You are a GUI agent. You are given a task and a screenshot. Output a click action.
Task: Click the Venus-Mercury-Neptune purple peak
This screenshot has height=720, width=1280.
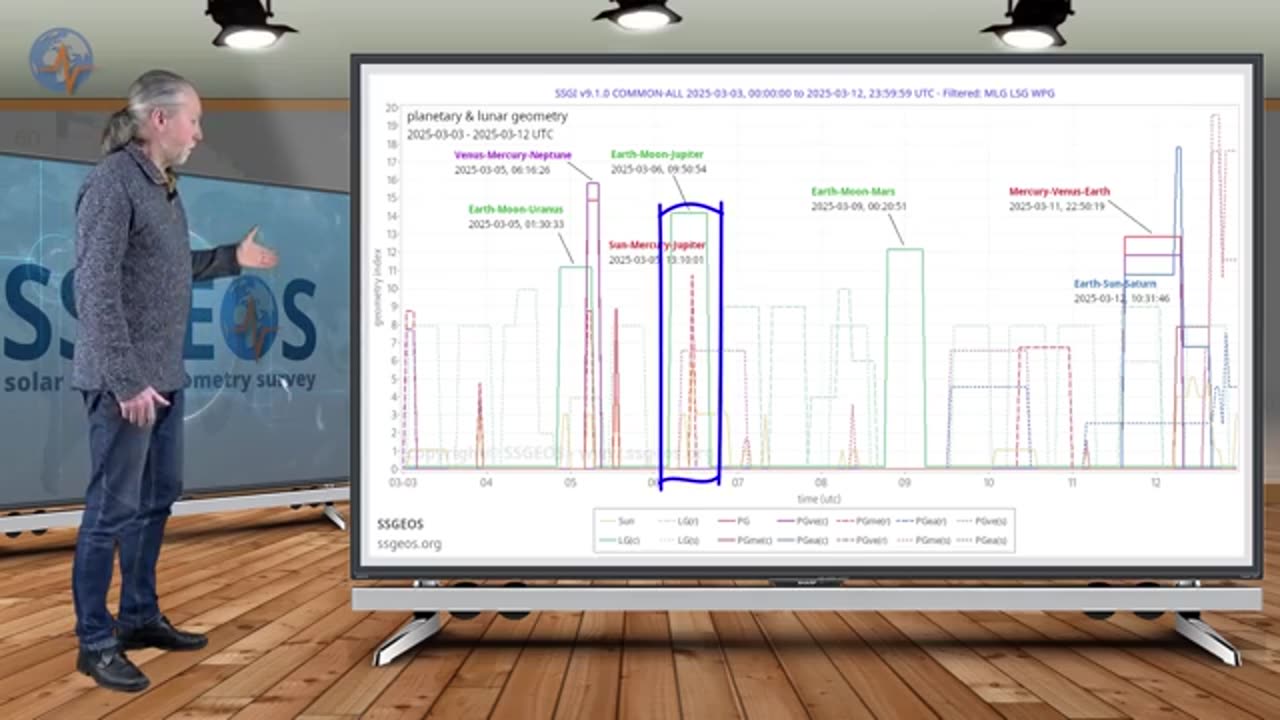(x=593, y=324)
